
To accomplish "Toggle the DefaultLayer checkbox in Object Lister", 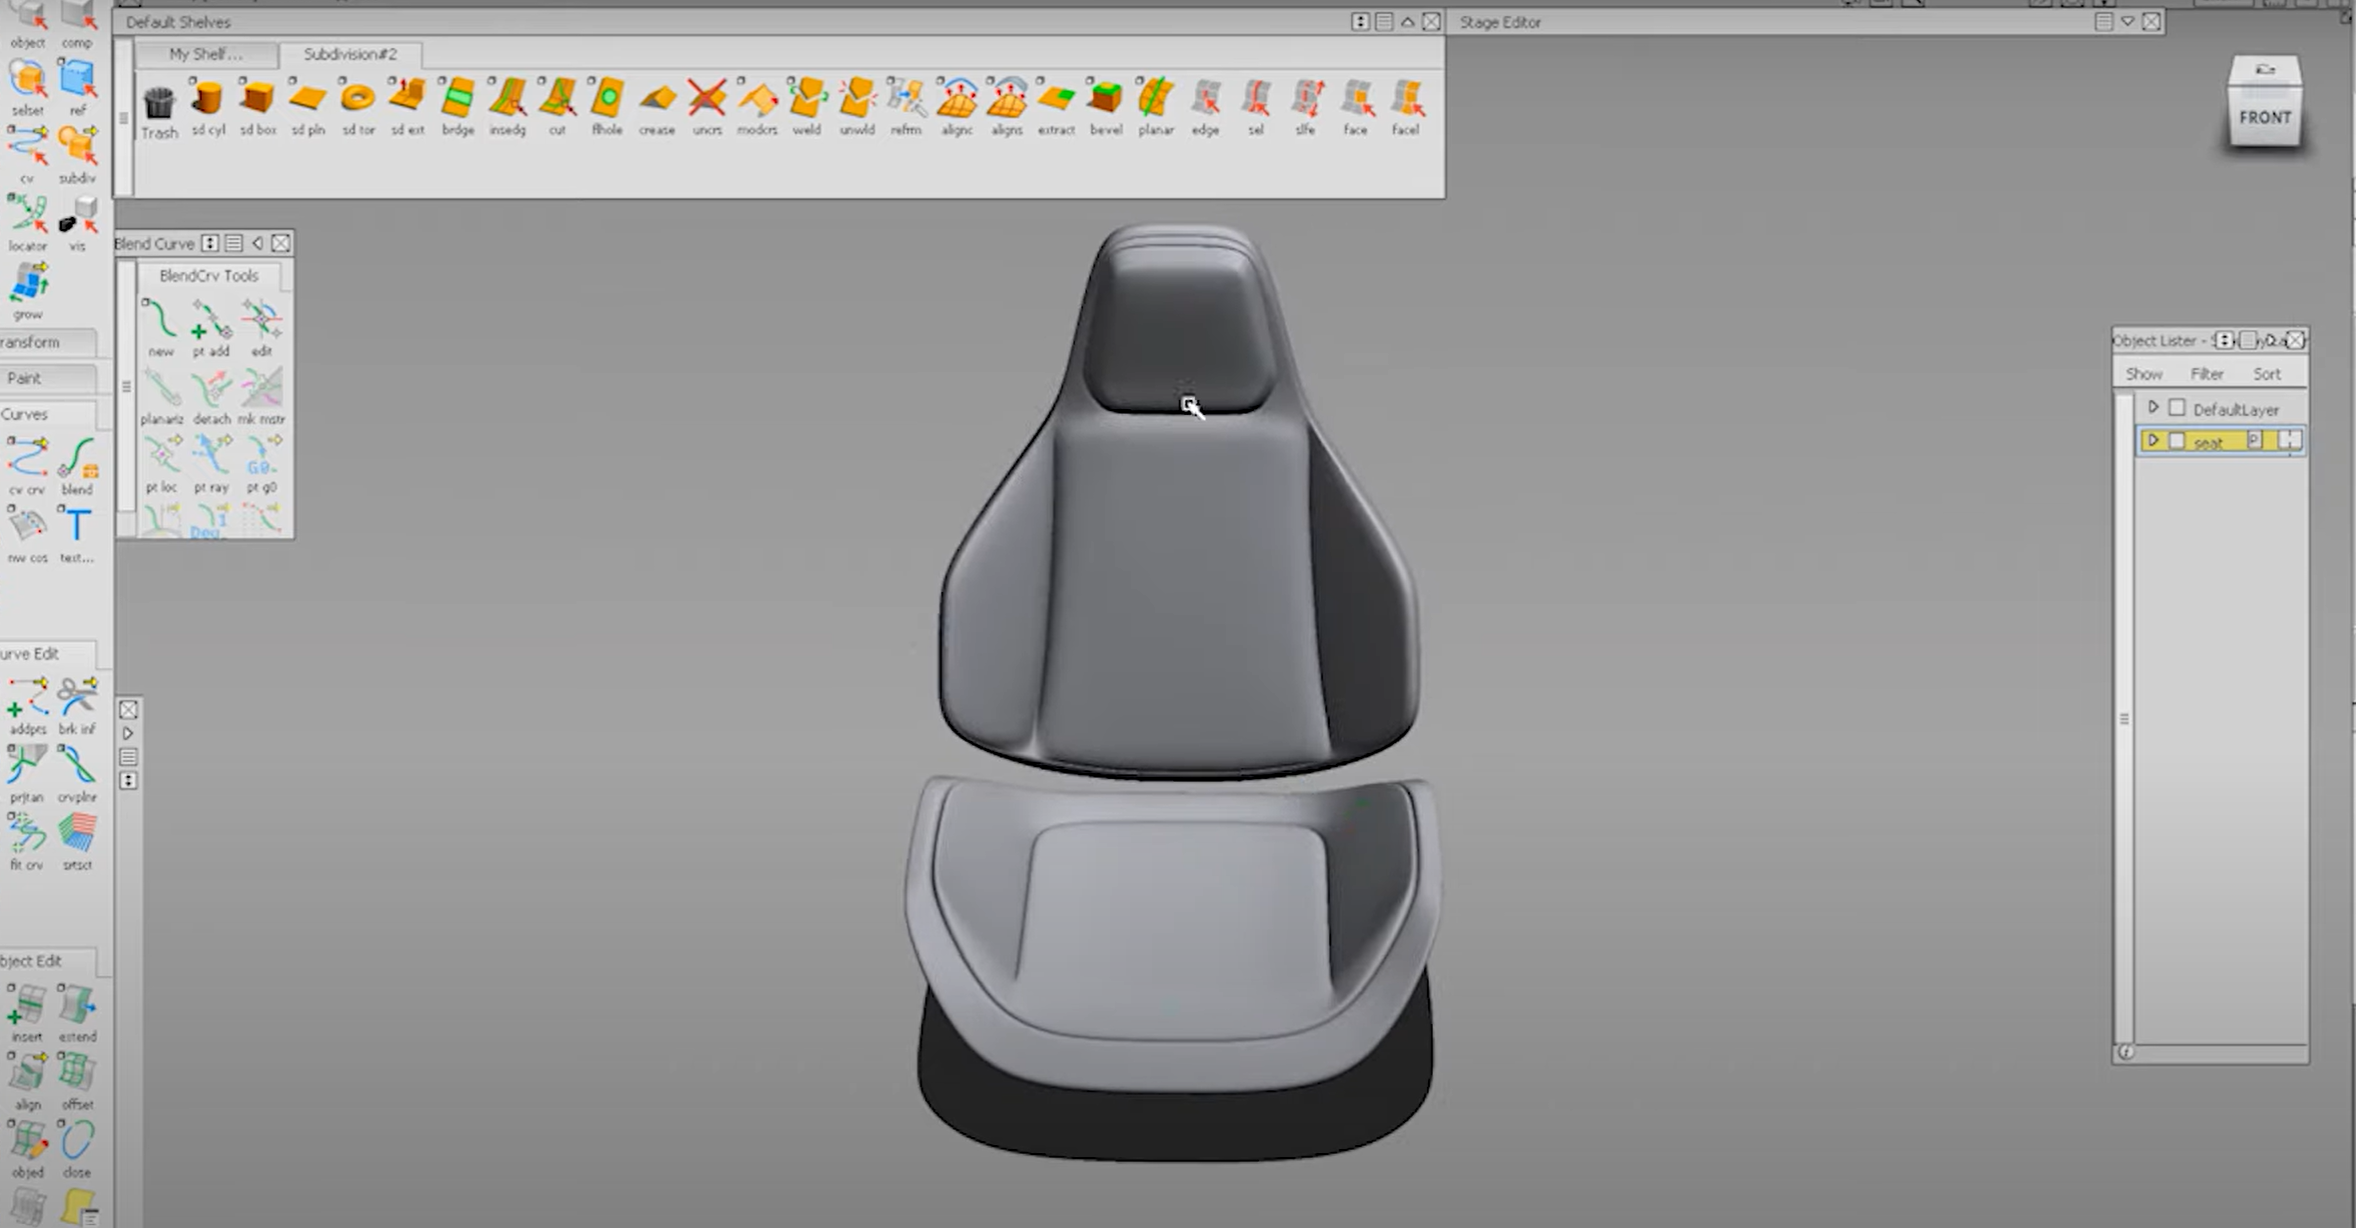I will click(x=2177, y=408).
